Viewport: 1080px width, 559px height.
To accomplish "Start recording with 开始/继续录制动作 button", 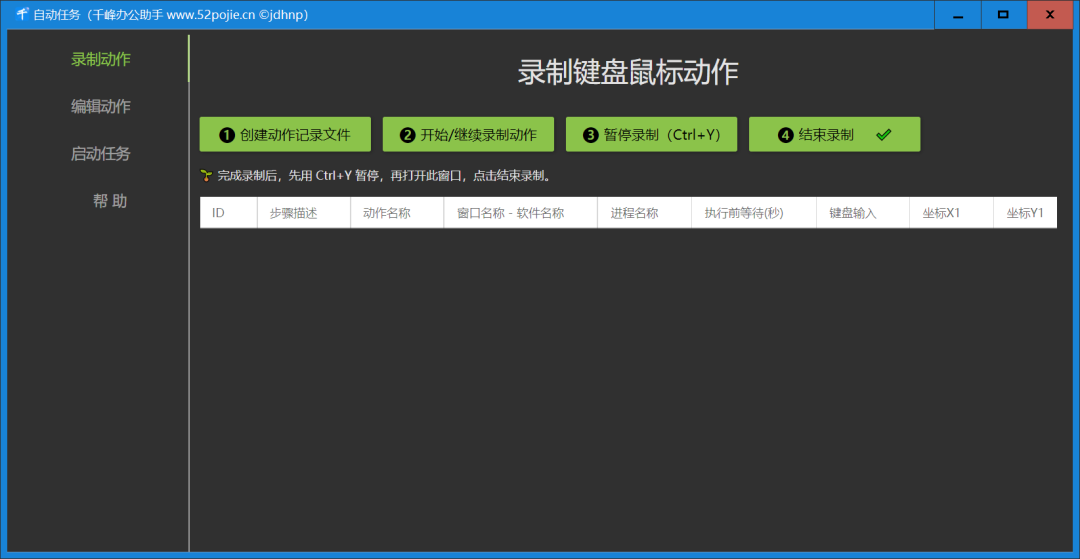I will click(468, 134).
